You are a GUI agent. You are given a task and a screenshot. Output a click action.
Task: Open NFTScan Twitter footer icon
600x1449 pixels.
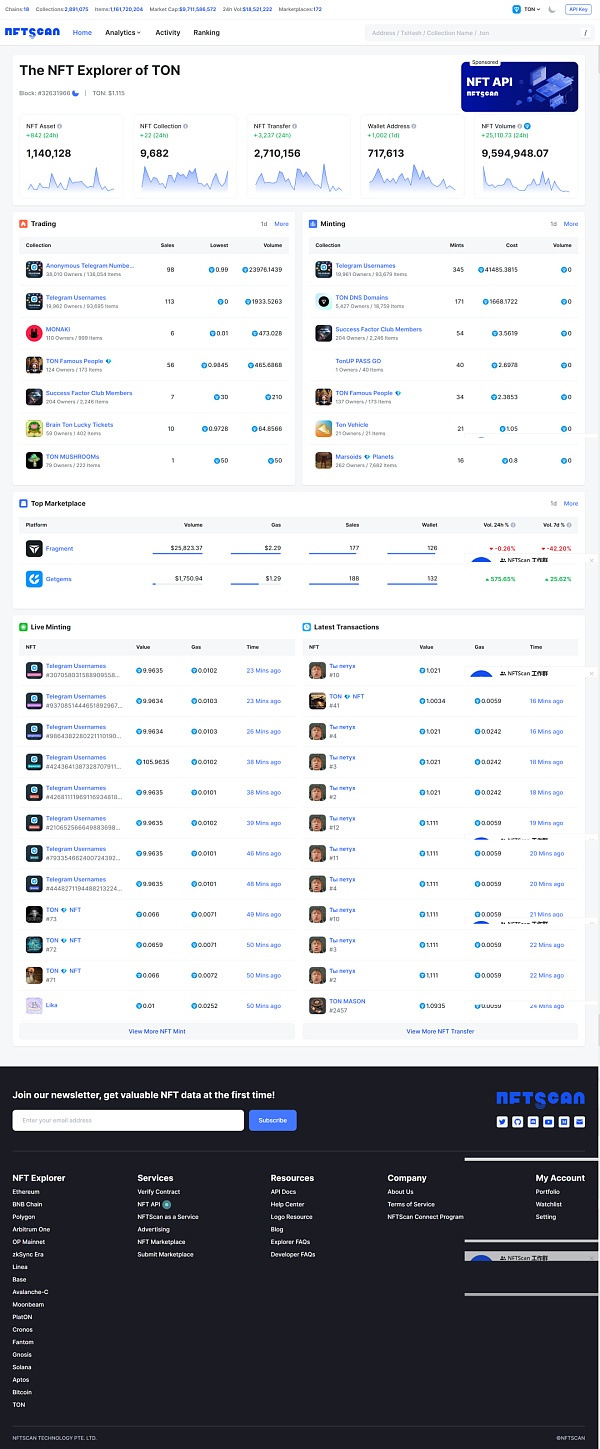coord(502,1122)
